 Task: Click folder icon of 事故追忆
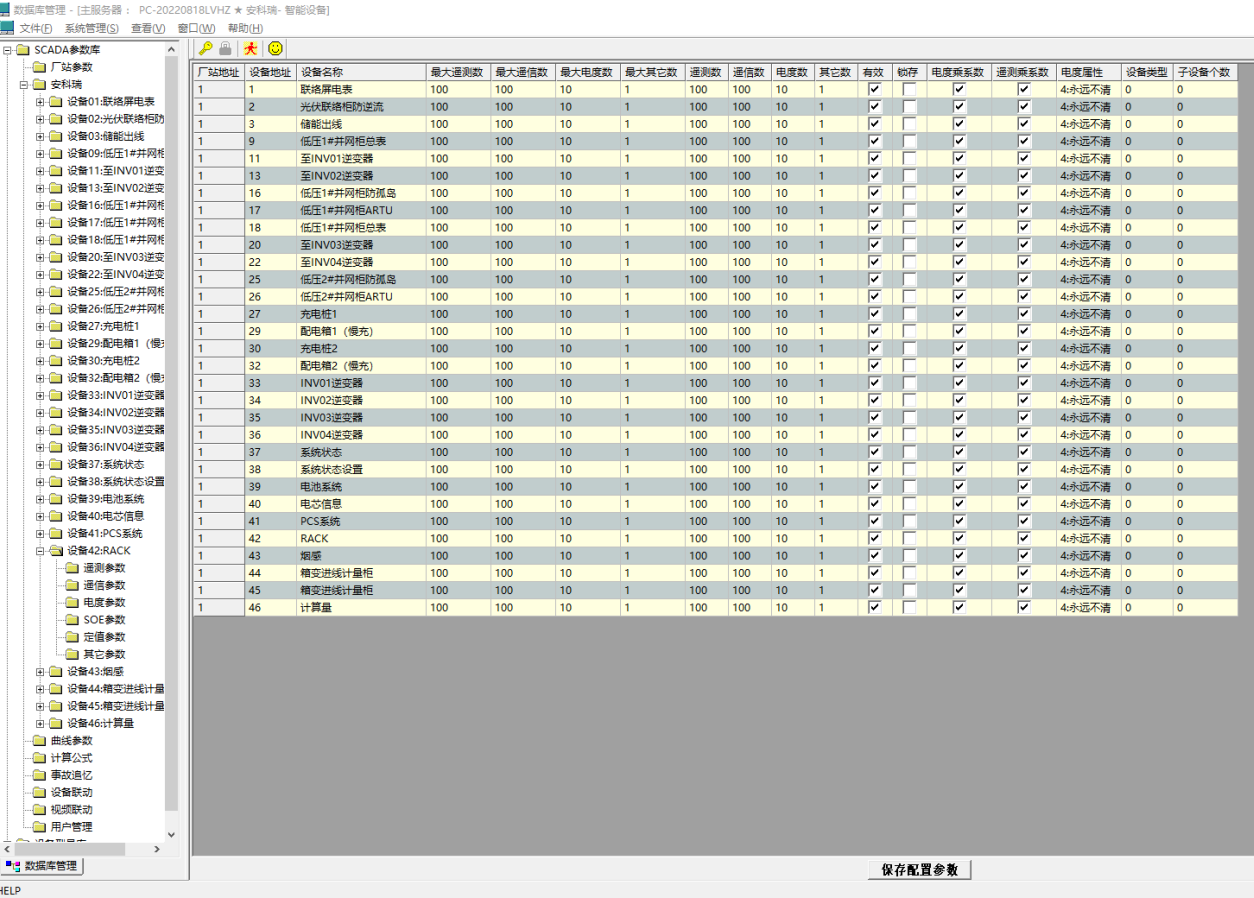(x=39, y=775)
